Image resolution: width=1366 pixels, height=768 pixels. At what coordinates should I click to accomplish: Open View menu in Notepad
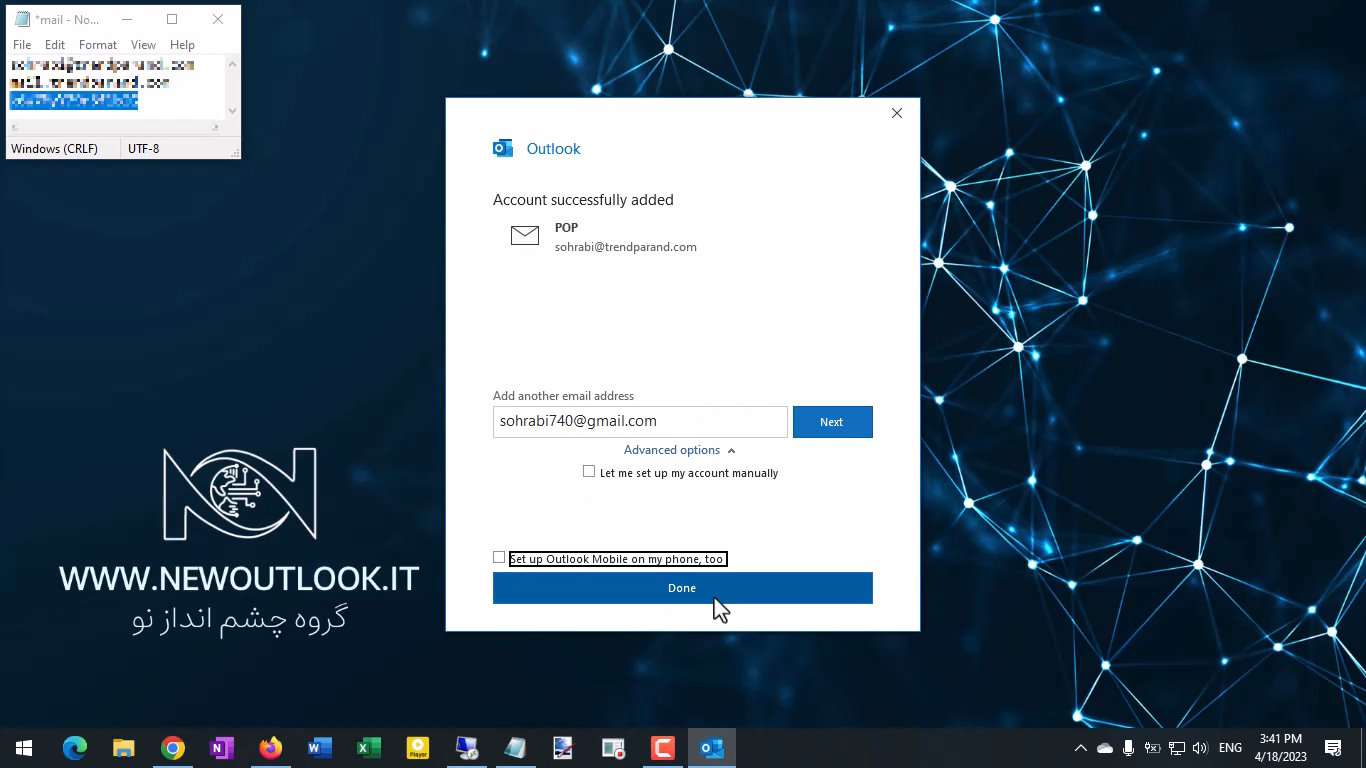pyautogui.click(x=143, y=45)
